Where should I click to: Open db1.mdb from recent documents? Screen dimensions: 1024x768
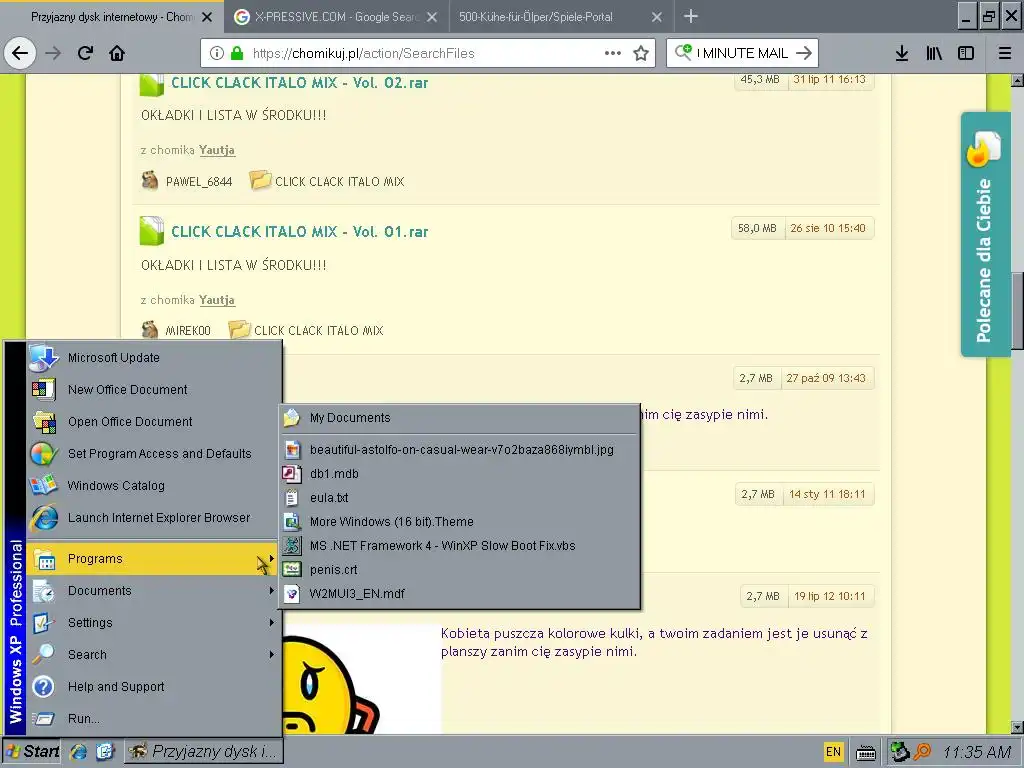point(460,473)
